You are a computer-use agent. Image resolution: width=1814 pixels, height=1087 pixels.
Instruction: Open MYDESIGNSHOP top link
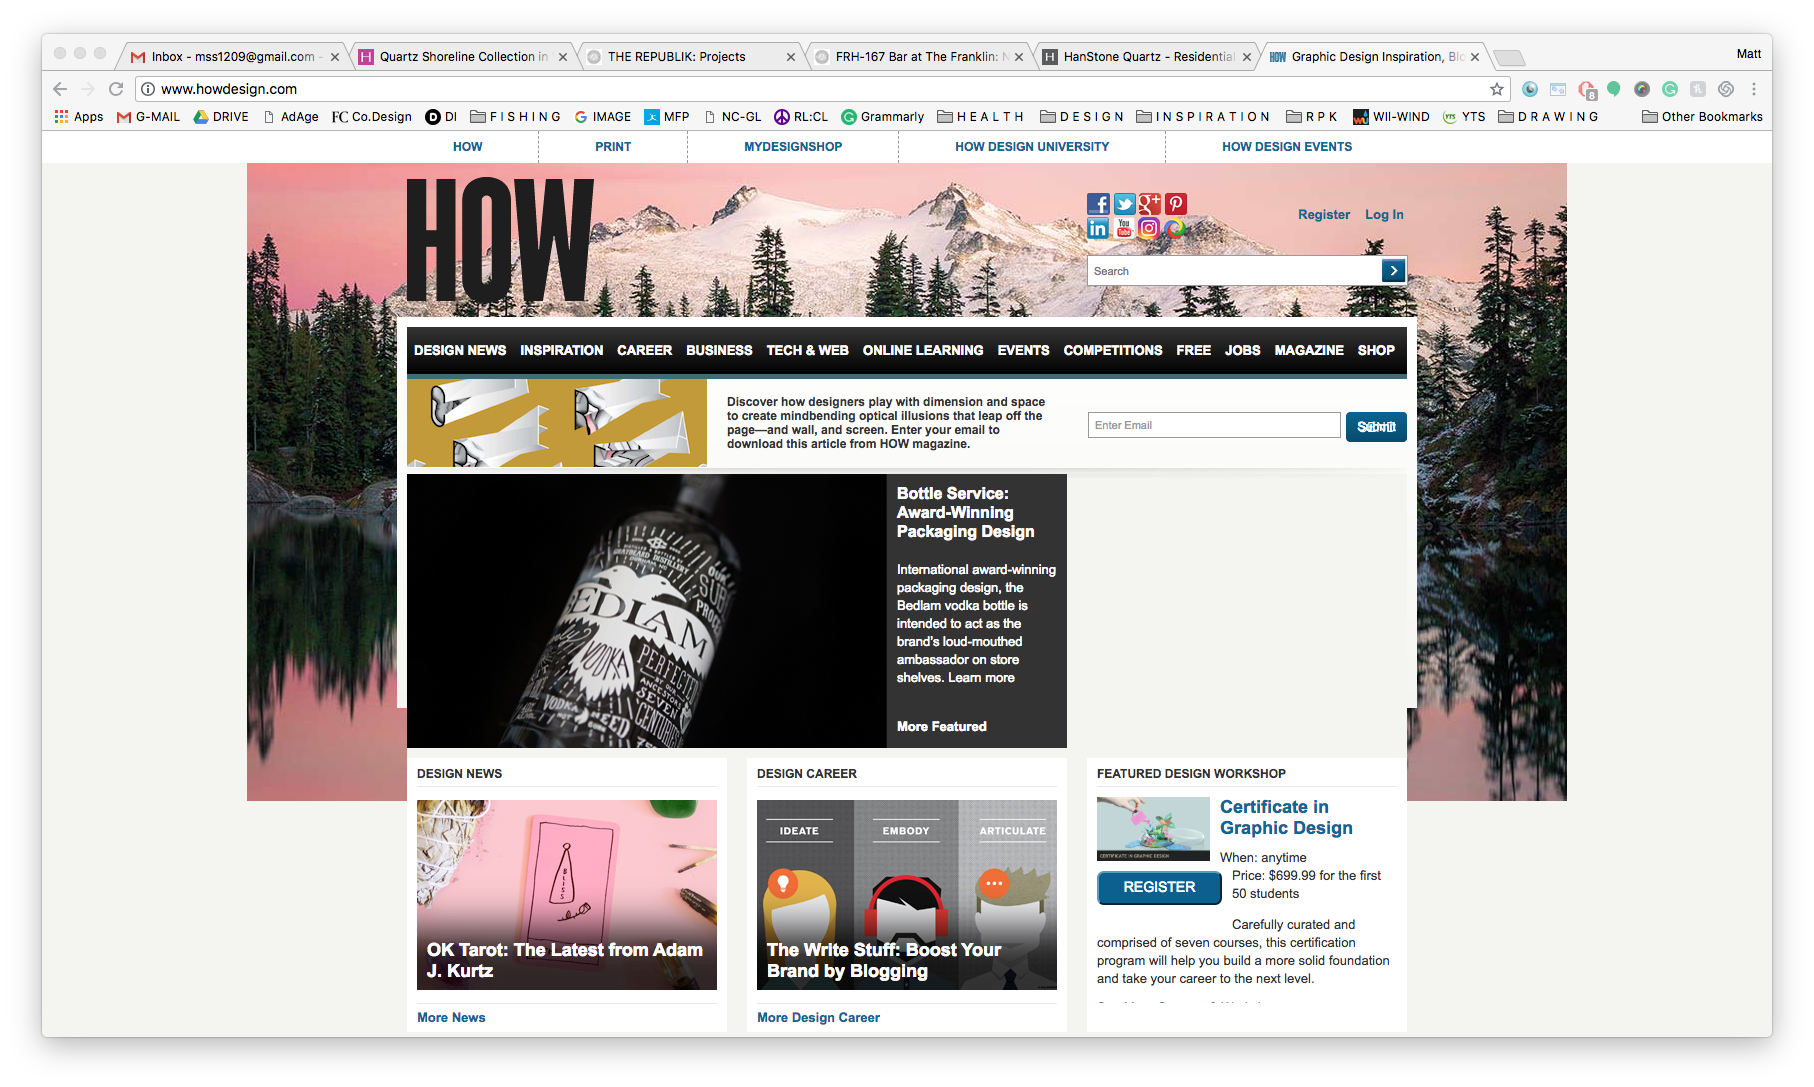tap(793, 147)
